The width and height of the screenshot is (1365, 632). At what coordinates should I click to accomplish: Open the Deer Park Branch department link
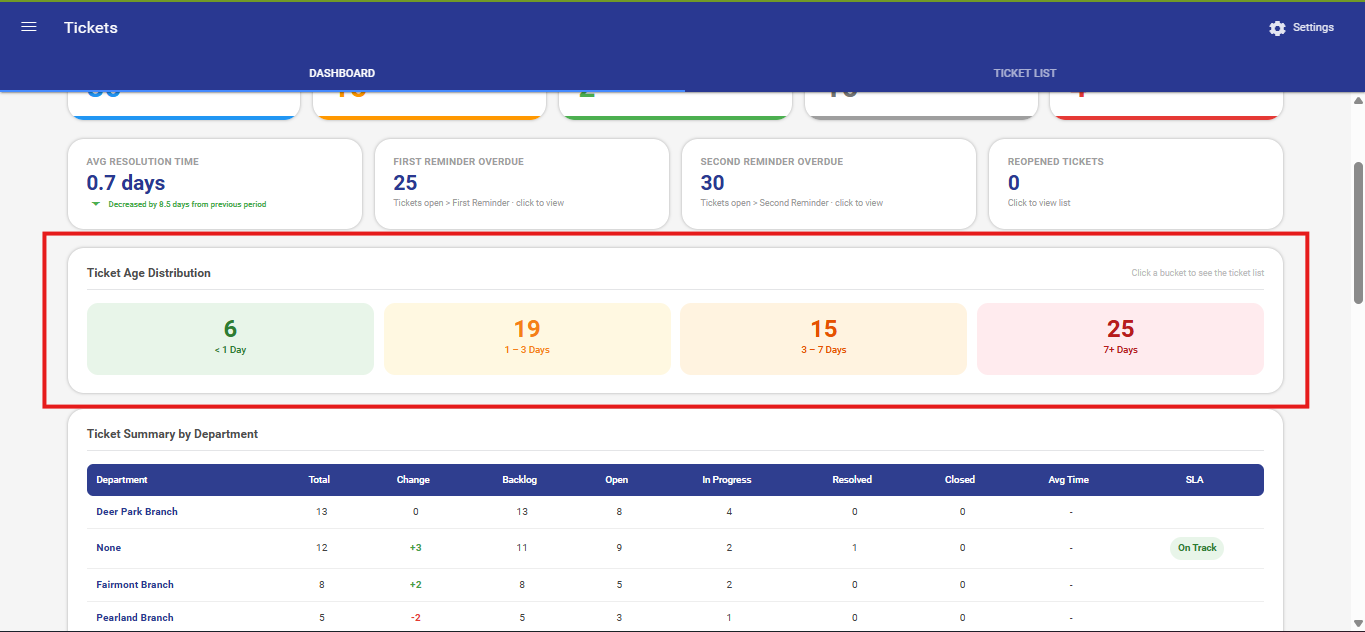[137, 512]
